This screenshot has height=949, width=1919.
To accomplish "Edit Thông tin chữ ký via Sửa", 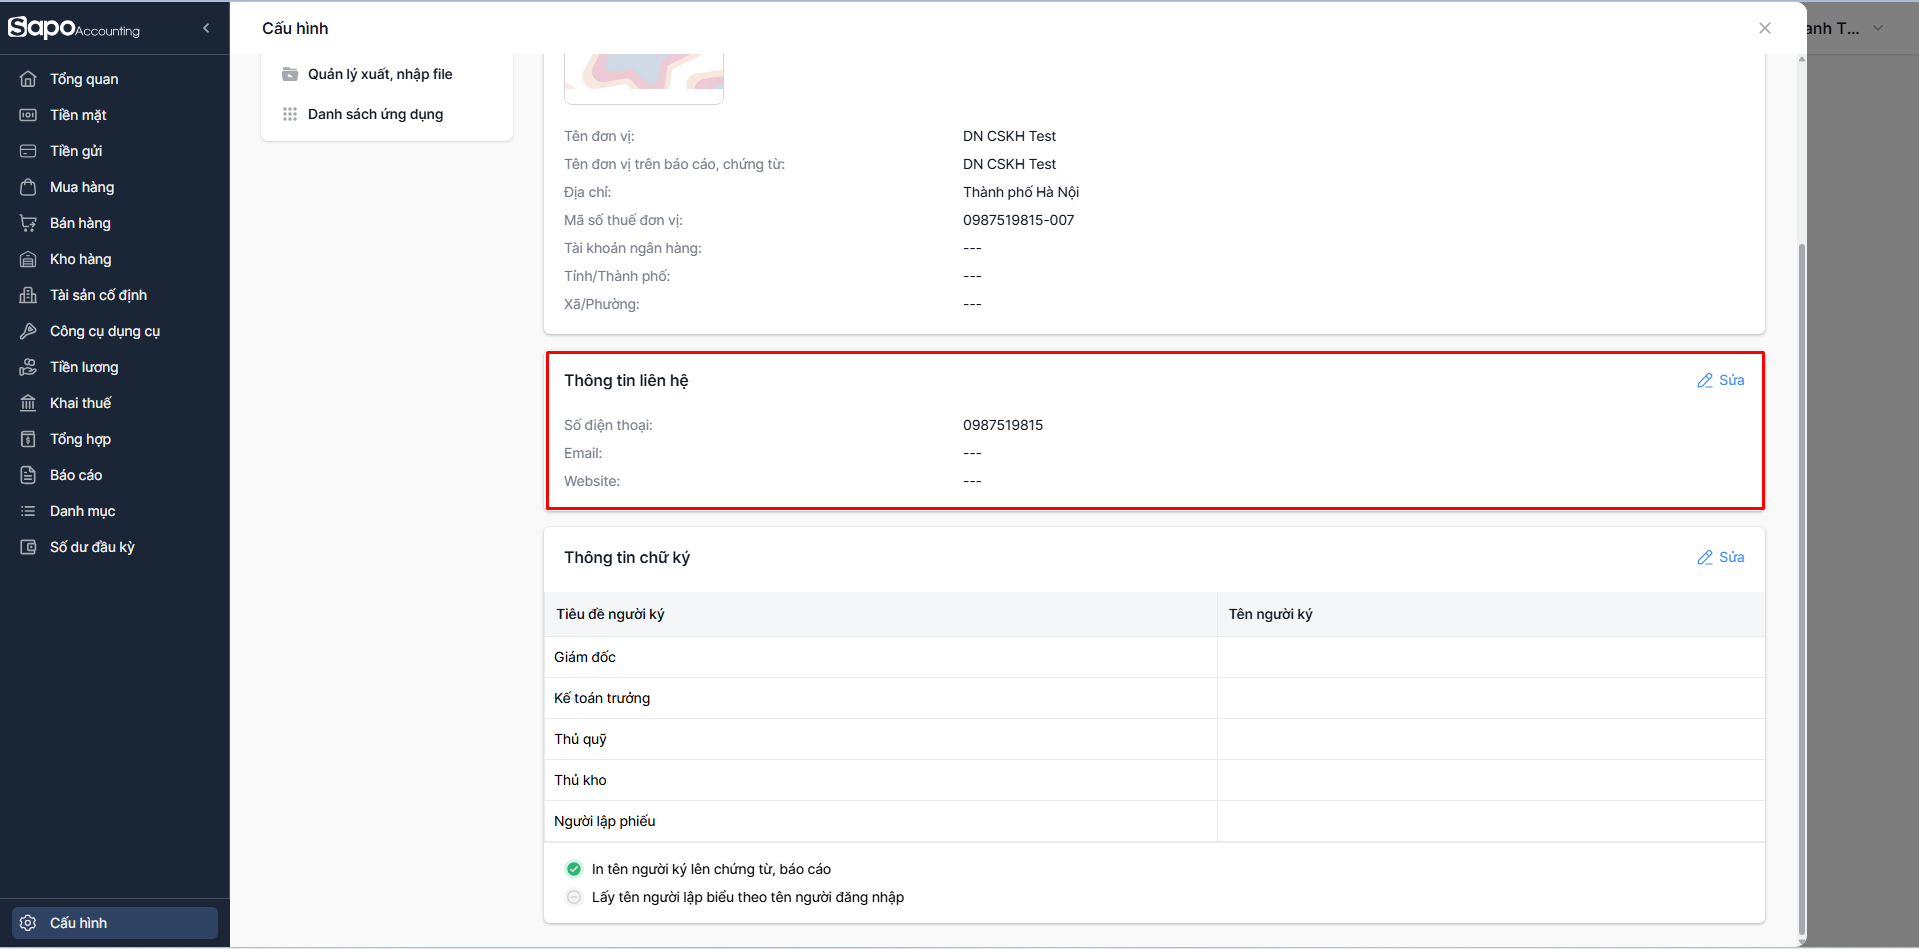I will tap(1721, 557).
